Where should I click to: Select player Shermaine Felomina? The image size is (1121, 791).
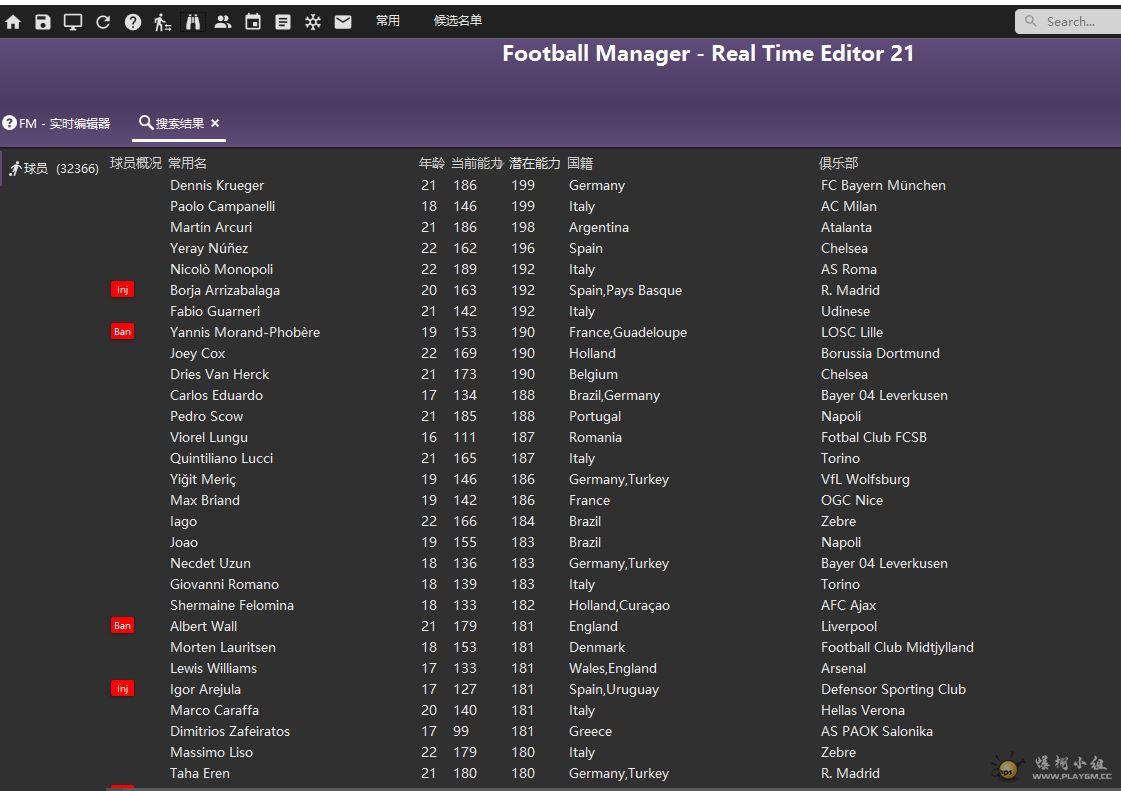(232, 605)
